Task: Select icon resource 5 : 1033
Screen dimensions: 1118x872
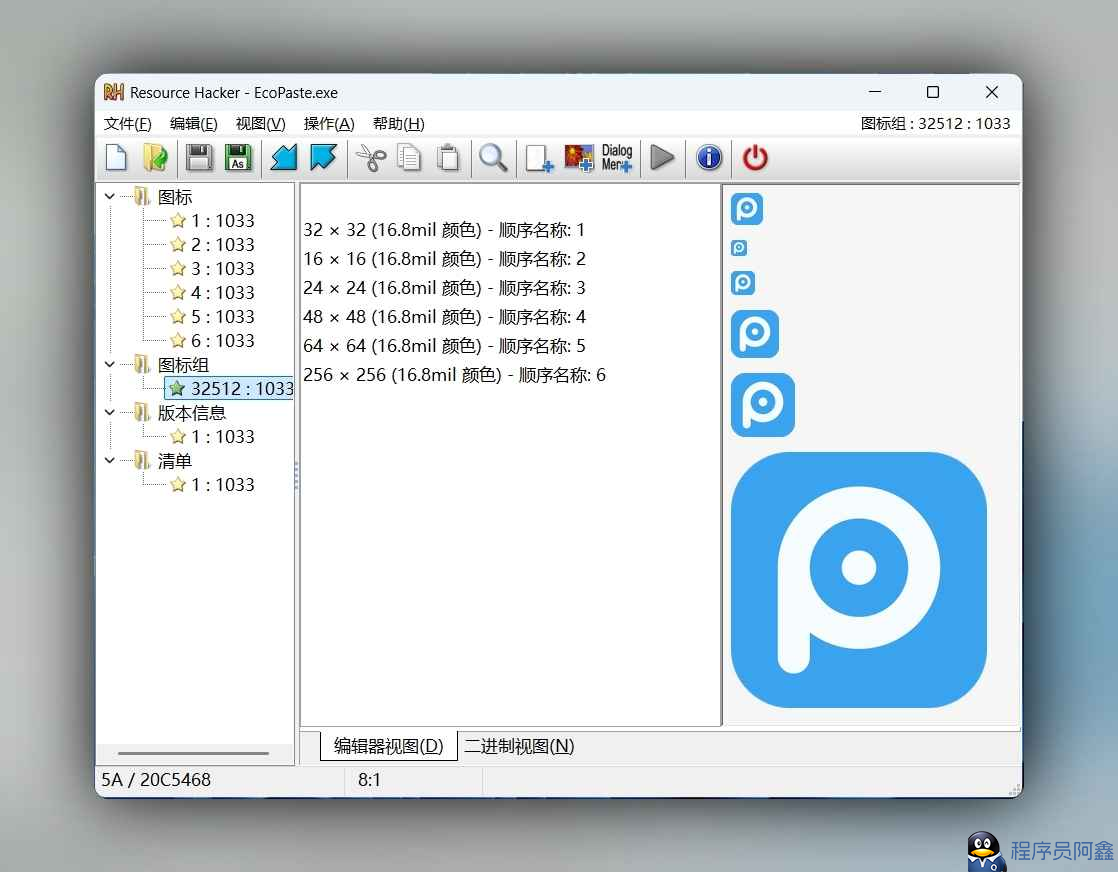Action: click(x=222, y=317)
